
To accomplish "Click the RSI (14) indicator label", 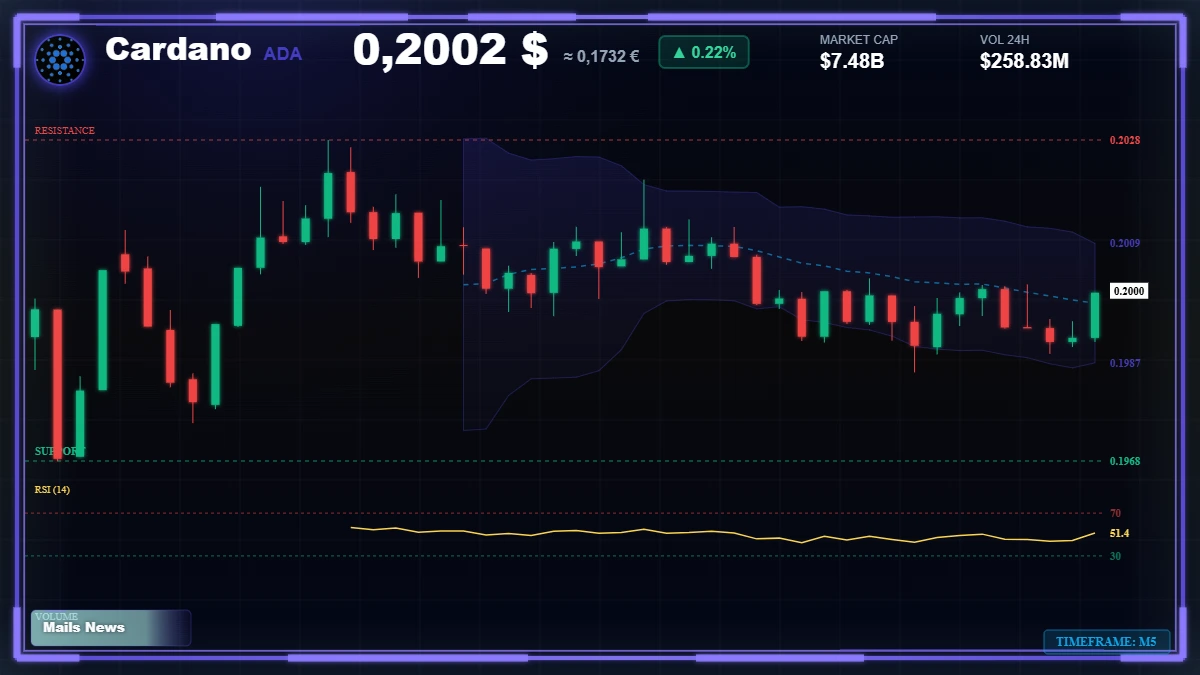I will coord(52,489).
